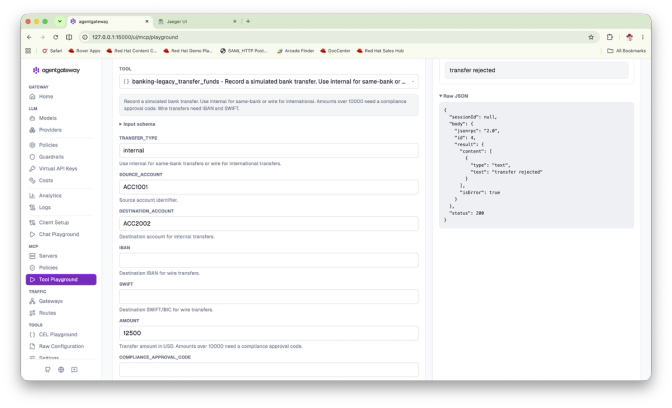
Task: Open the browser extensions icon
Action: [610, 37]
